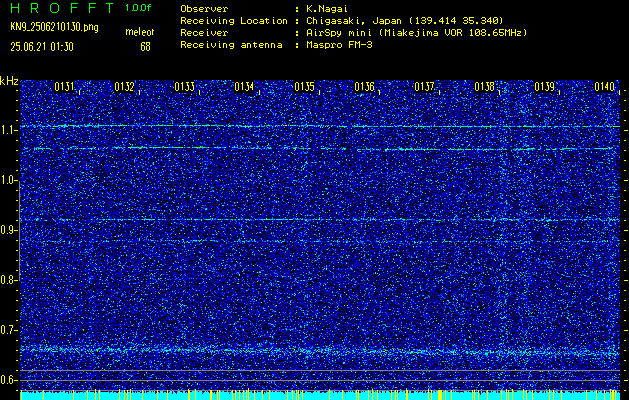Screen dimensions: 629x400
Task: Click the Observer label
Action: click(204, 8)
